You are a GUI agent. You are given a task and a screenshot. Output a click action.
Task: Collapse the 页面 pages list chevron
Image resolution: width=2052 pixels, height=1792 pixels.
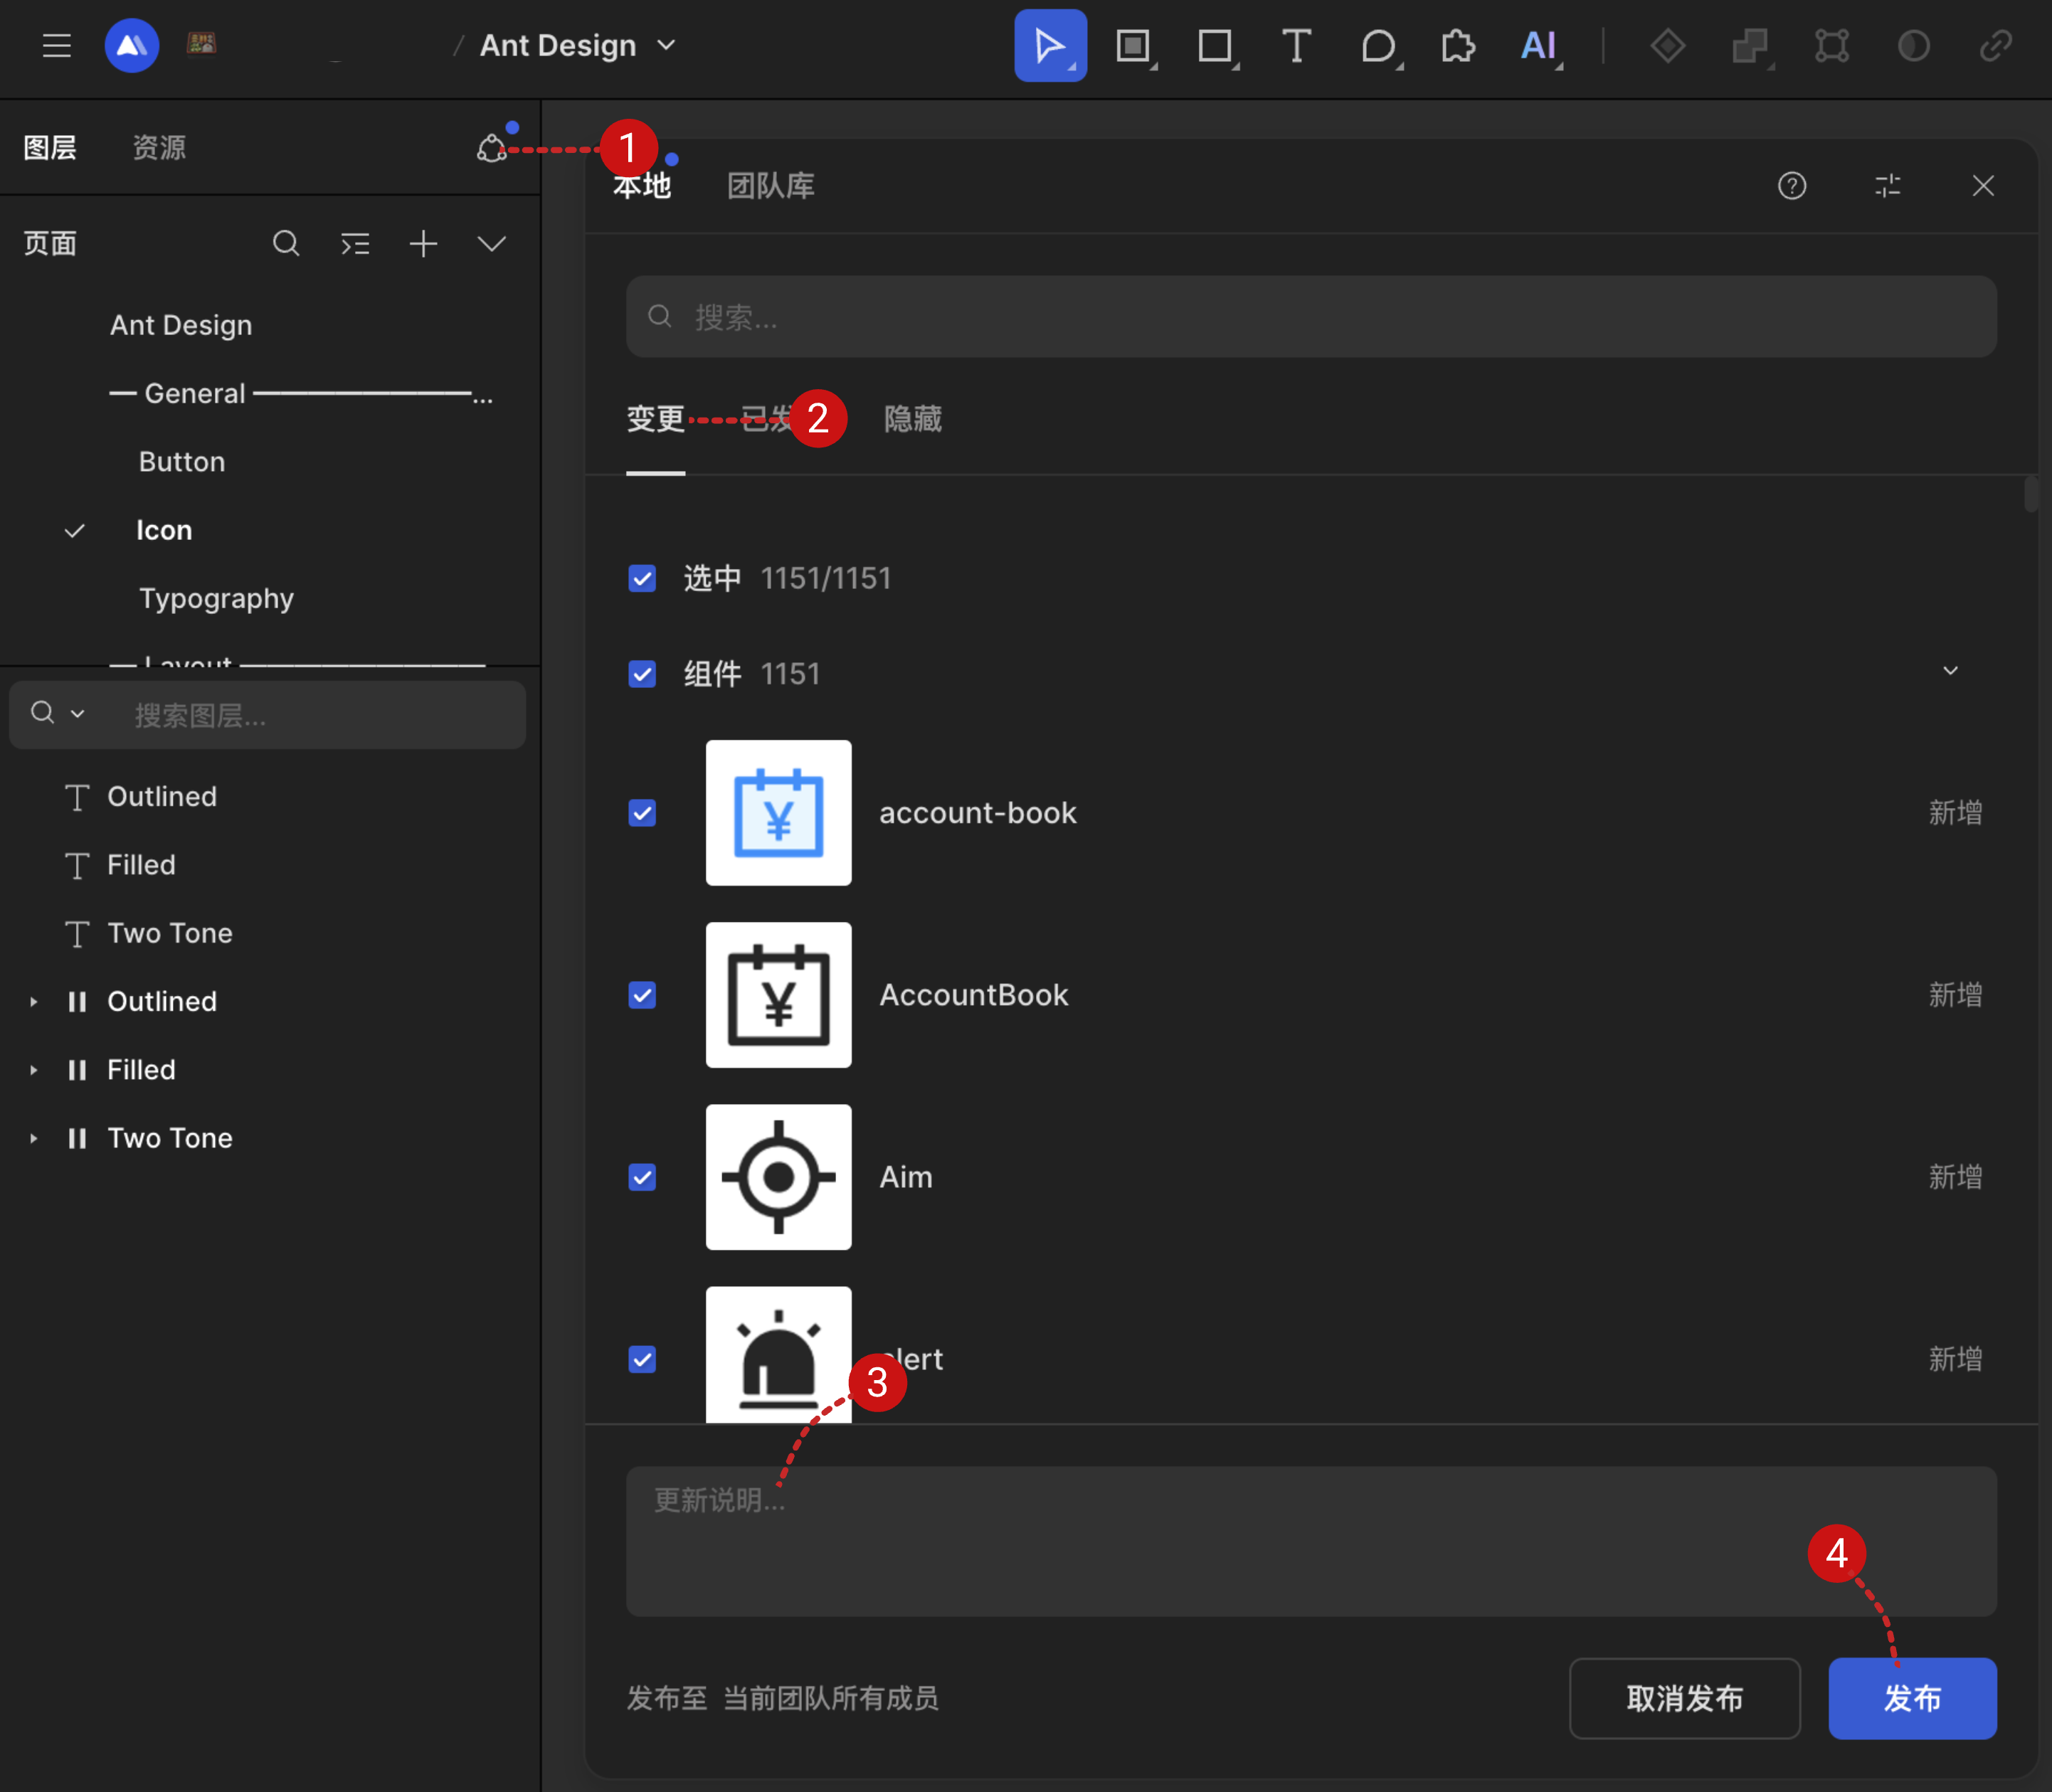point(491,244)
